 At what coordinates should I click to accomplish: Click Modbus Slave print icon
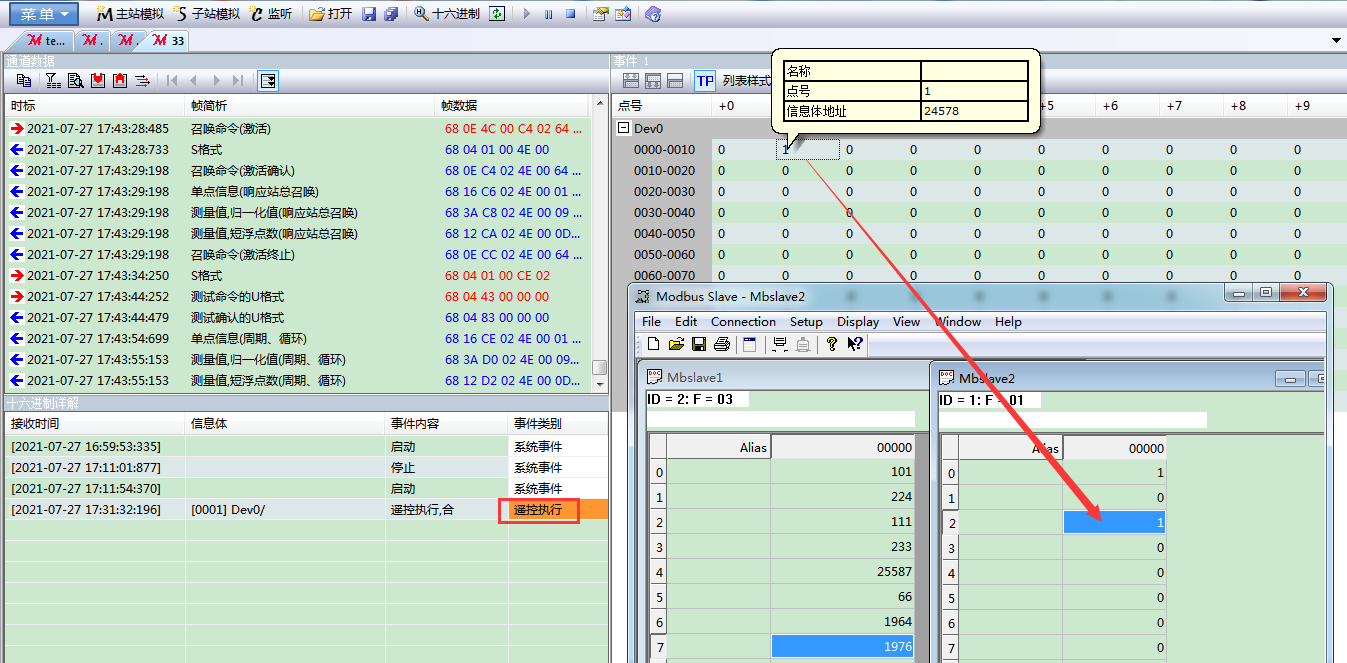pos(722,344)
